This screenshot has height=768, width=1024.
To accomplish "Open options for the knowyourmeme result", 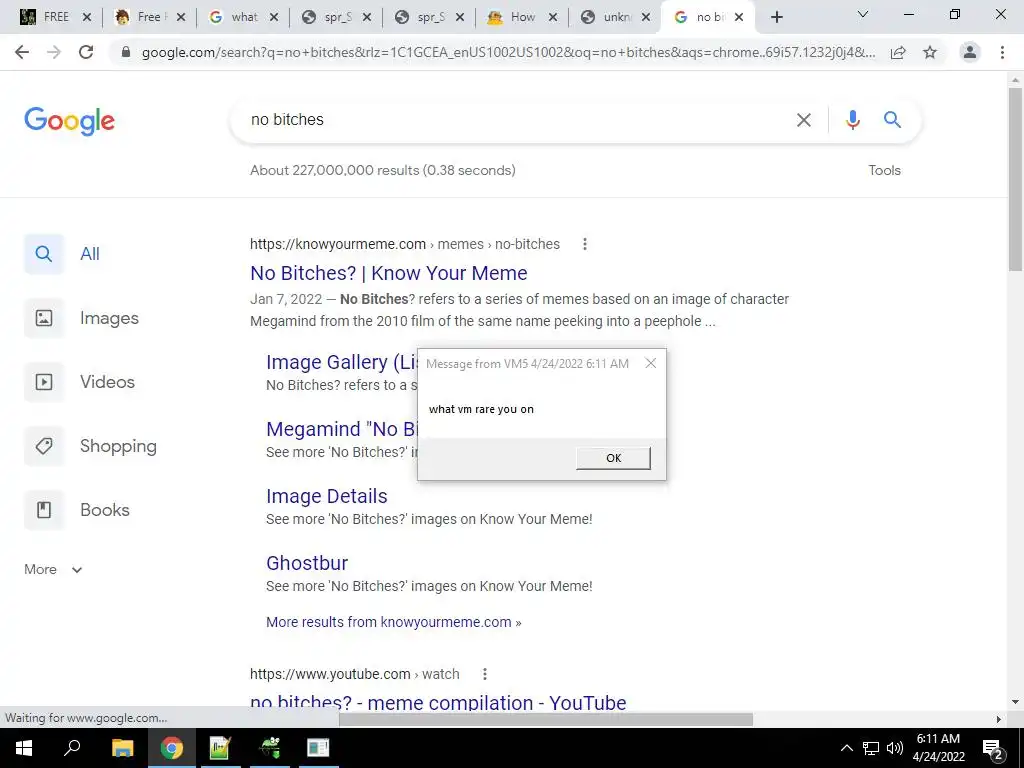I will tap(584, 244).
